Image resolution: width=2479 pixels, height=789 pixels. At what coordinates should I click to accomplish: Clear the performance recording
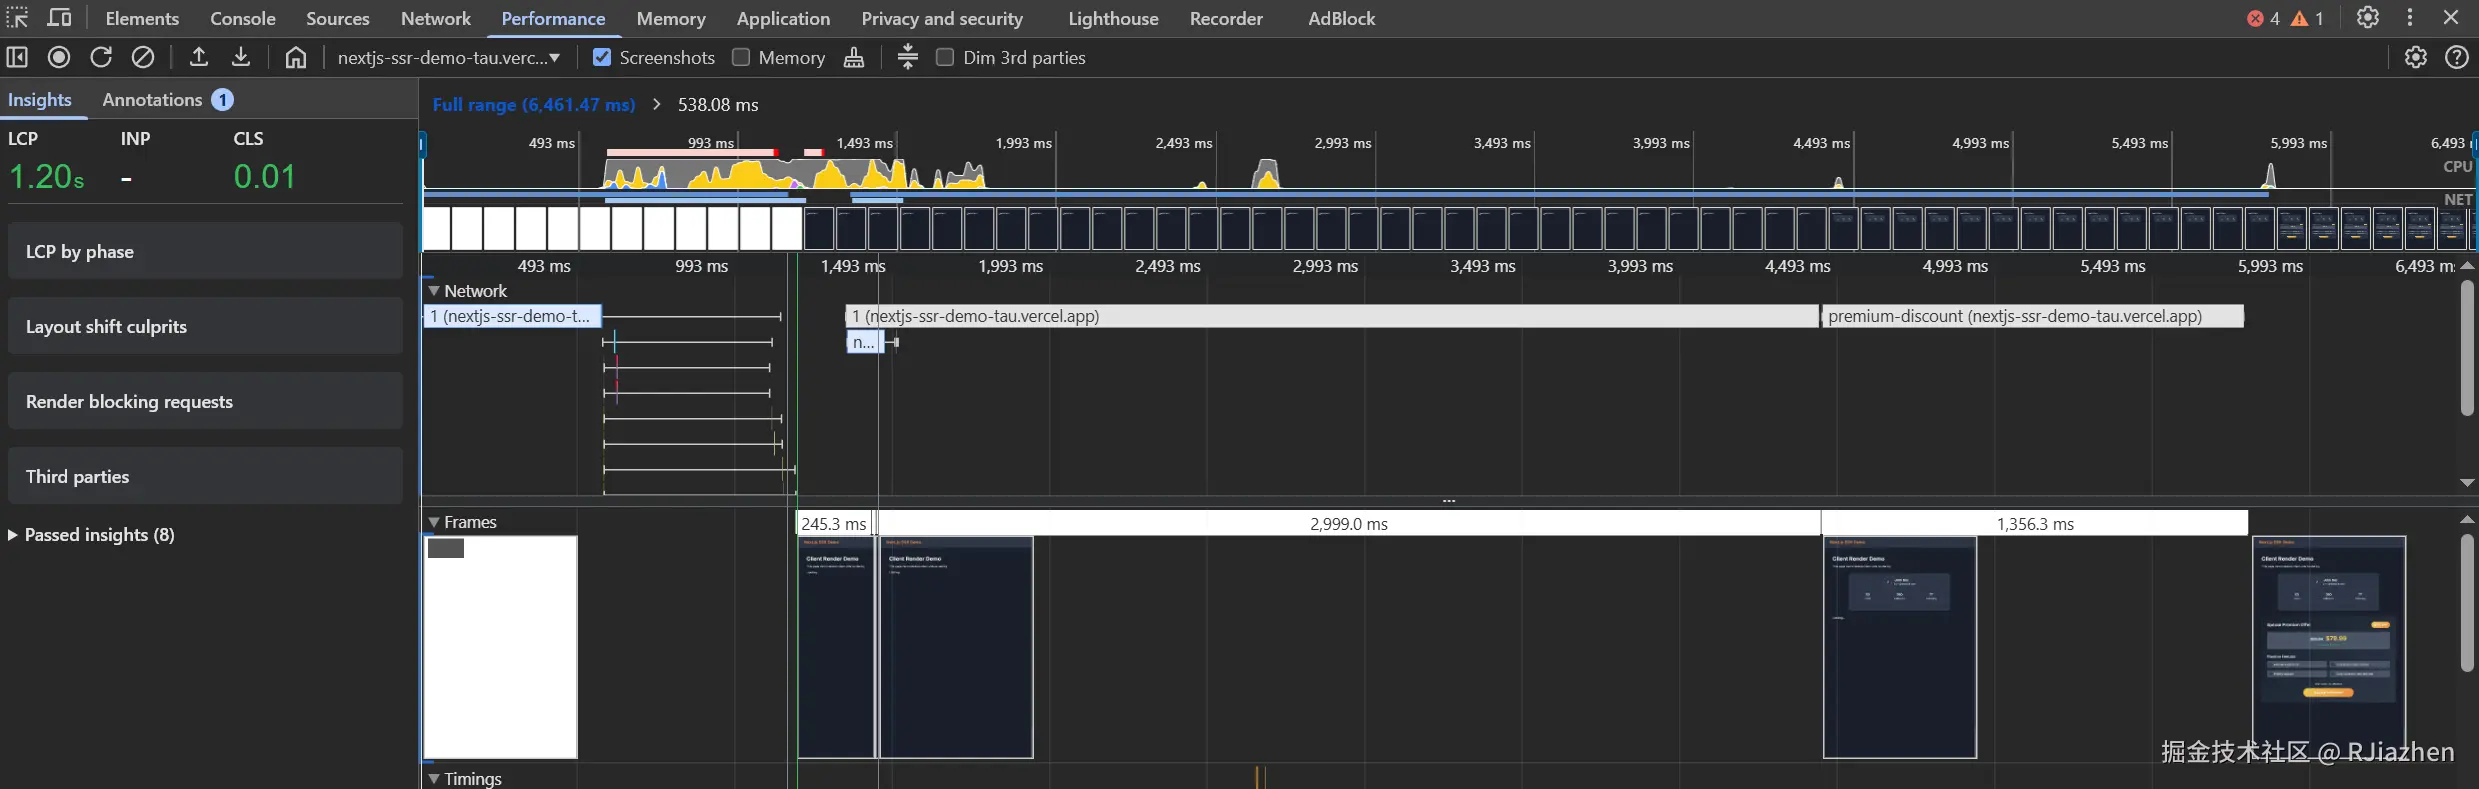(143, 58)
